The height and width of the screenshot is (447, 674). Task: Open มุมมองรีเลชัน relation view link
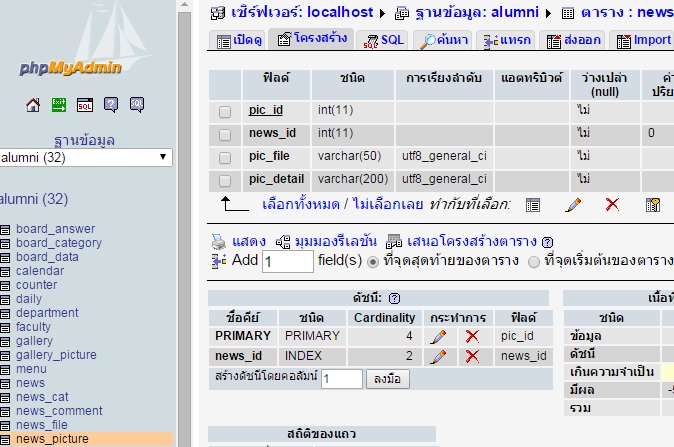336,241
